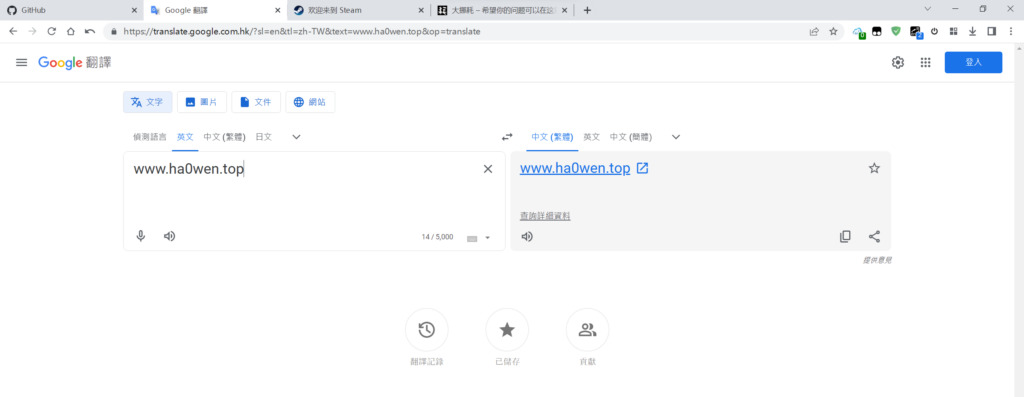Choose Japanese as source language

(x=264, y=137)
